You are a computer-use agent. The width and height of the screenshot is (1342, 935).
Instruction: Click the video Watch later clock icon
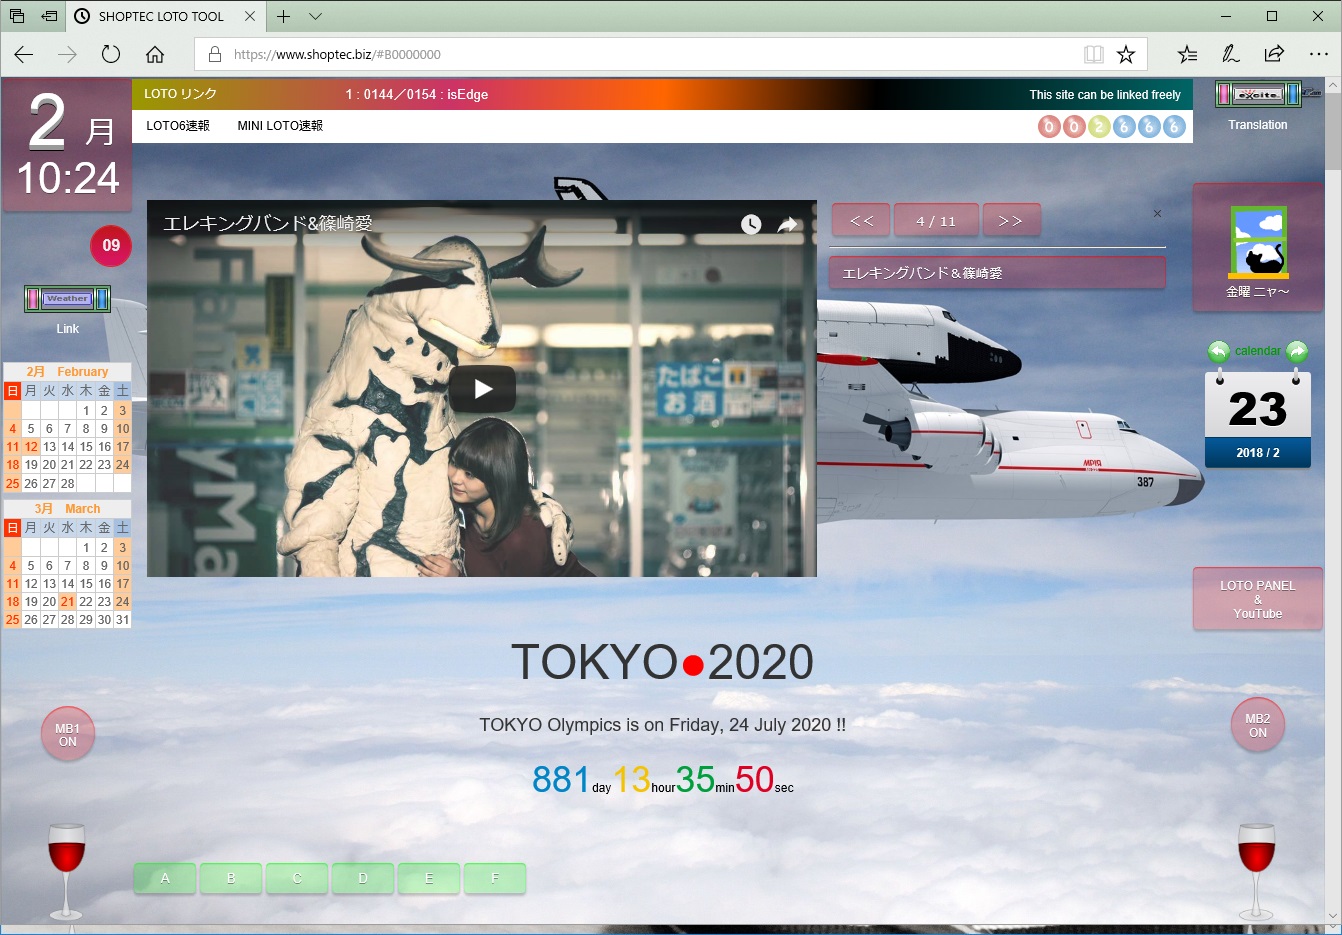pyautogui.click(x=751, y=224)
